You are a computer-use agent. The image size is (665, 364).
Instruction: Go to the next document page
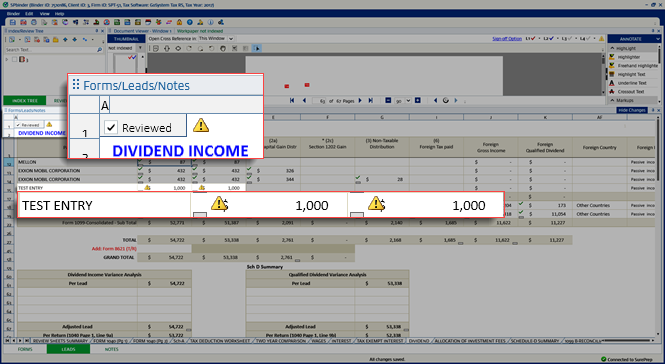click(x=360, y=101)
